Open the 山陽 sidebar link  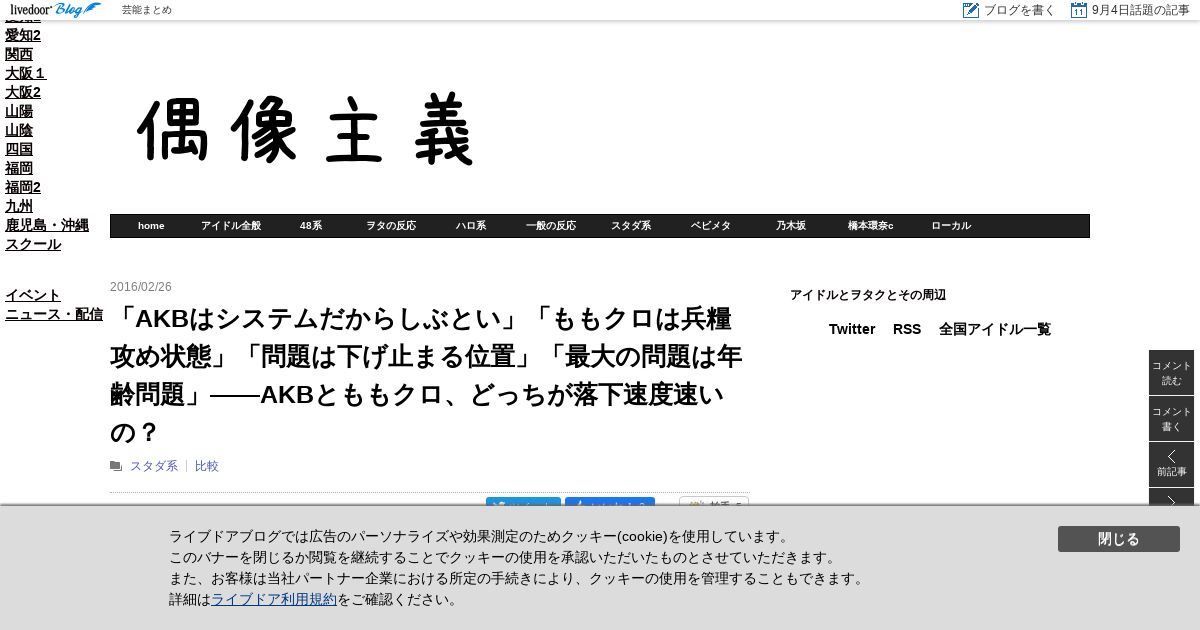(19, 111)
